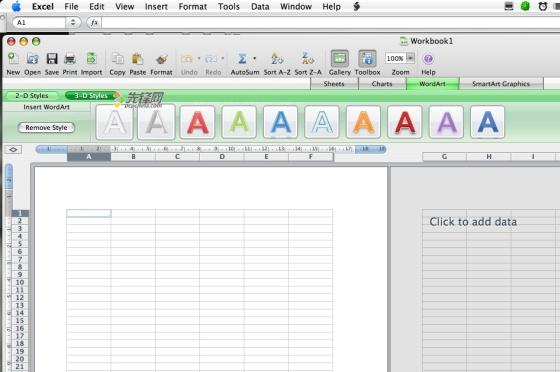Click the horizontal page ruler
The image size is (560, 372).
(x=211, y=149)
